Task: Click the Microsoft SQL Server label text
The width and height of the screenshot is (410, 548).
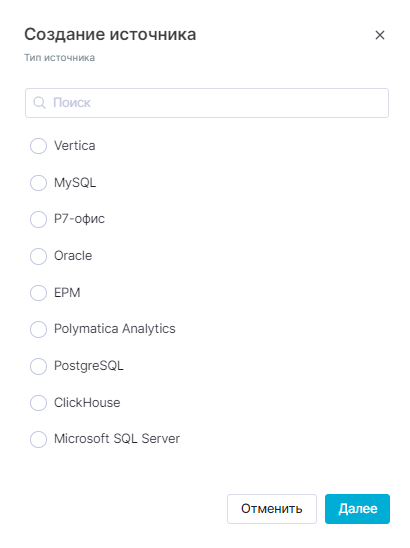Action: pos(117,439)
